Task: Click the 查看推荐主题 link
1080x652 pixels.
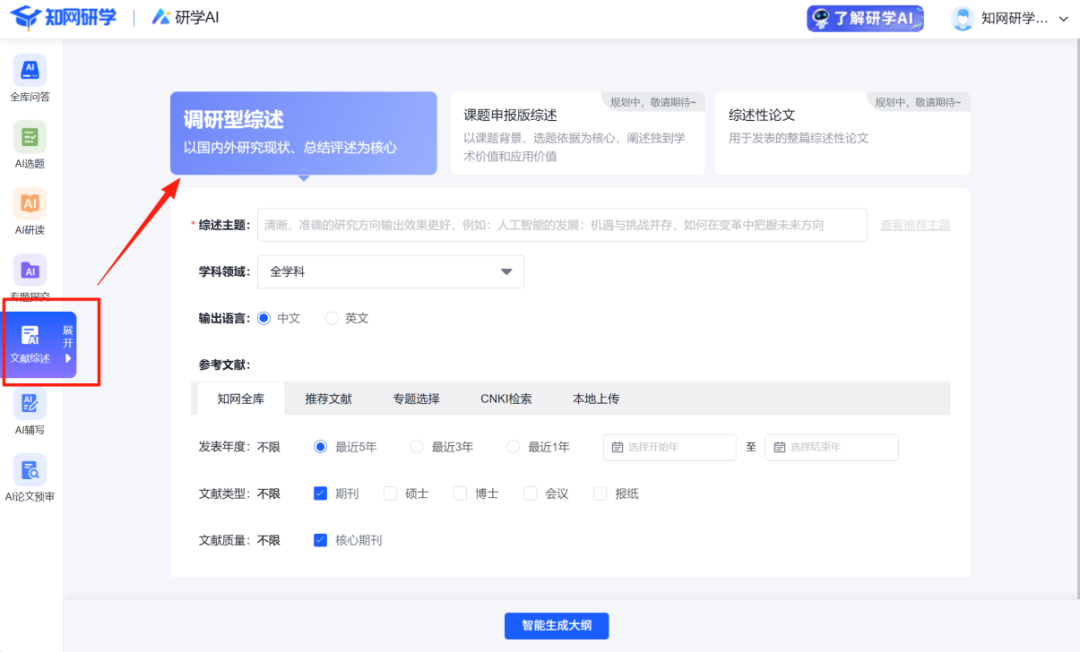Action: (914, 225)
